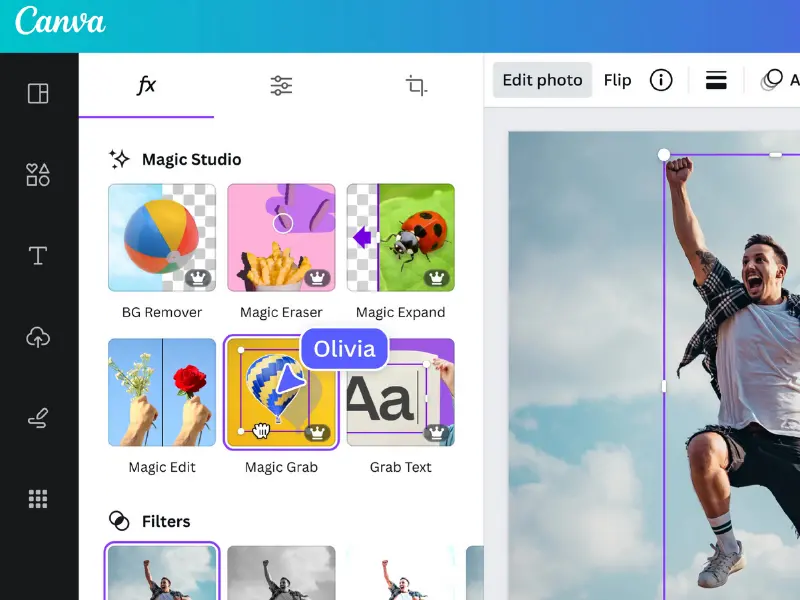Select the Text tool in sidebar
Viewport: 800px width, 600px height.
tap(38, 256)
